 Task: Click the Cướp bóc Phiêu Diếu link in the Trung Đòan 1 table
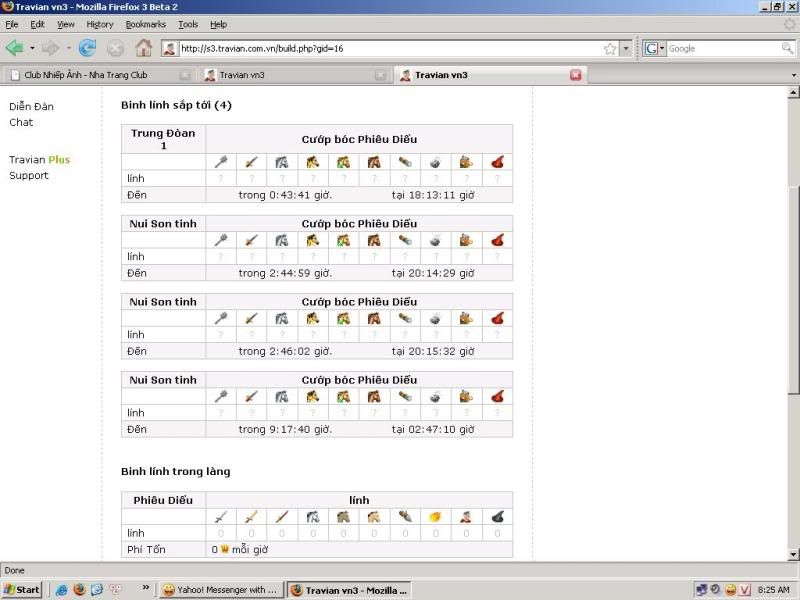[359, 139]
